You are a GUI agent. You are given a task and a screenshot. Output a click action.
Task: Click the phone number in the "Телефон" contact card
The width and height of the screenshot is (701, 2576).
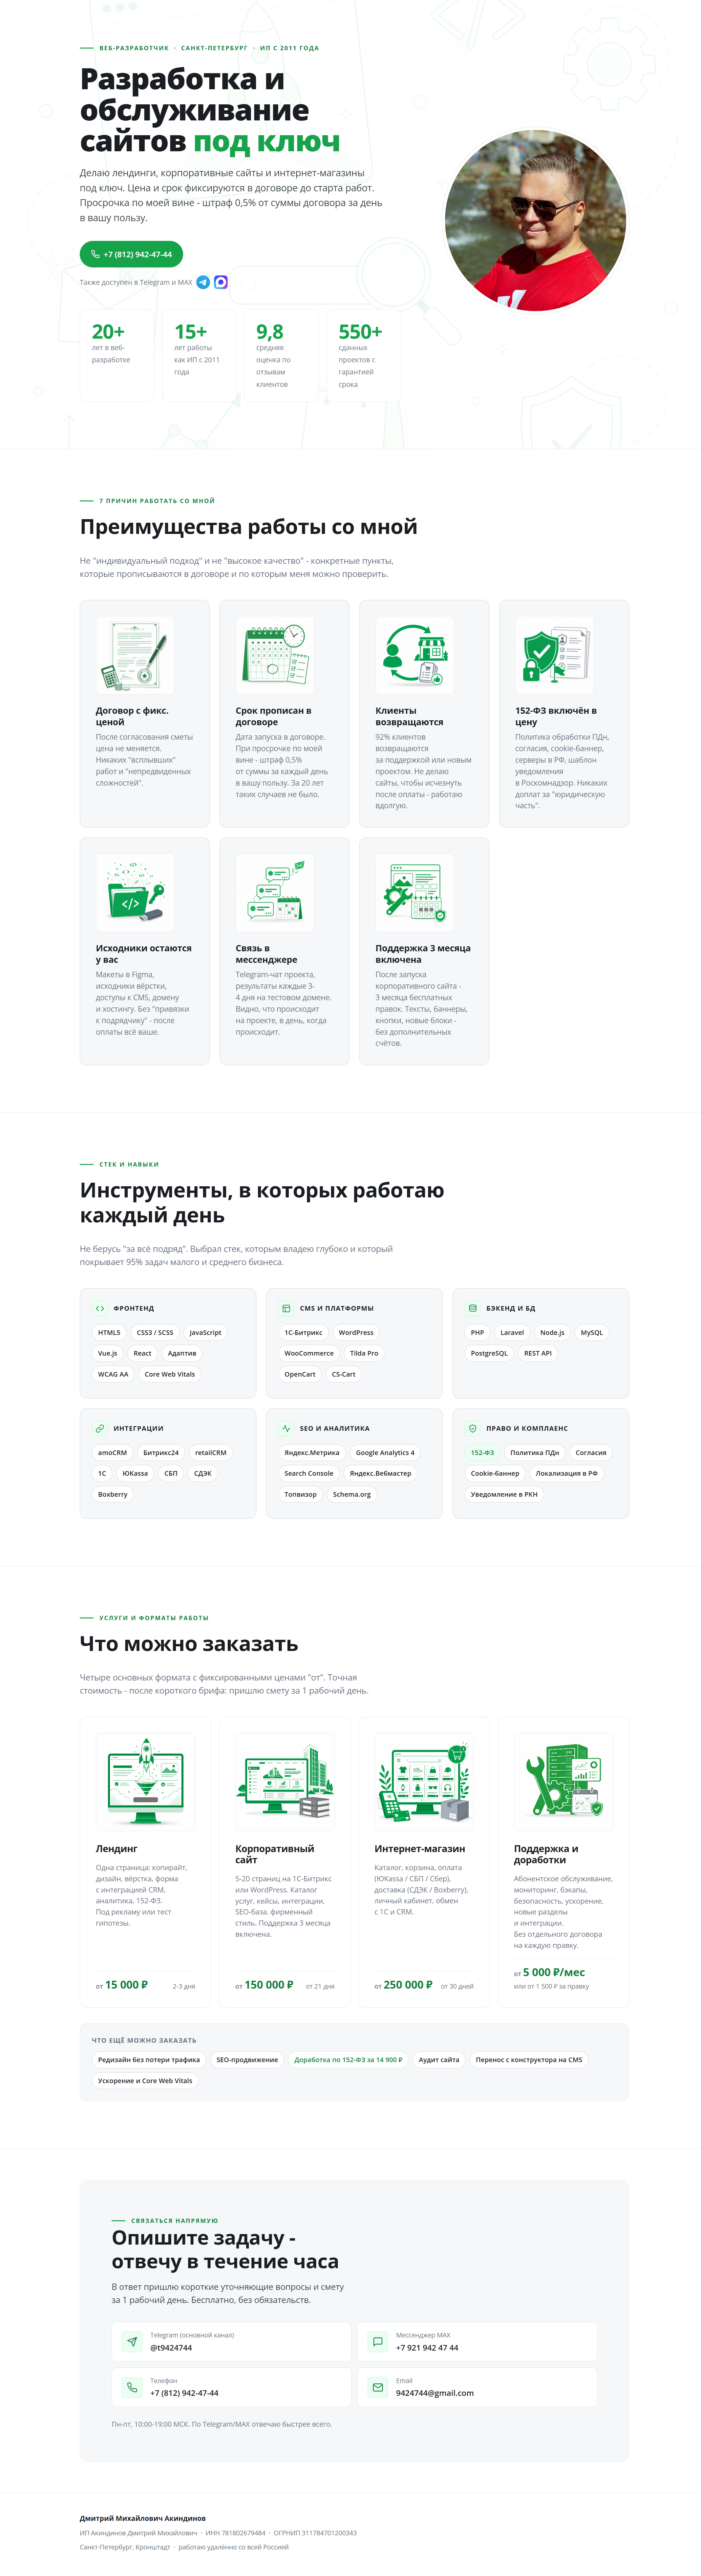coord(184,2393)
